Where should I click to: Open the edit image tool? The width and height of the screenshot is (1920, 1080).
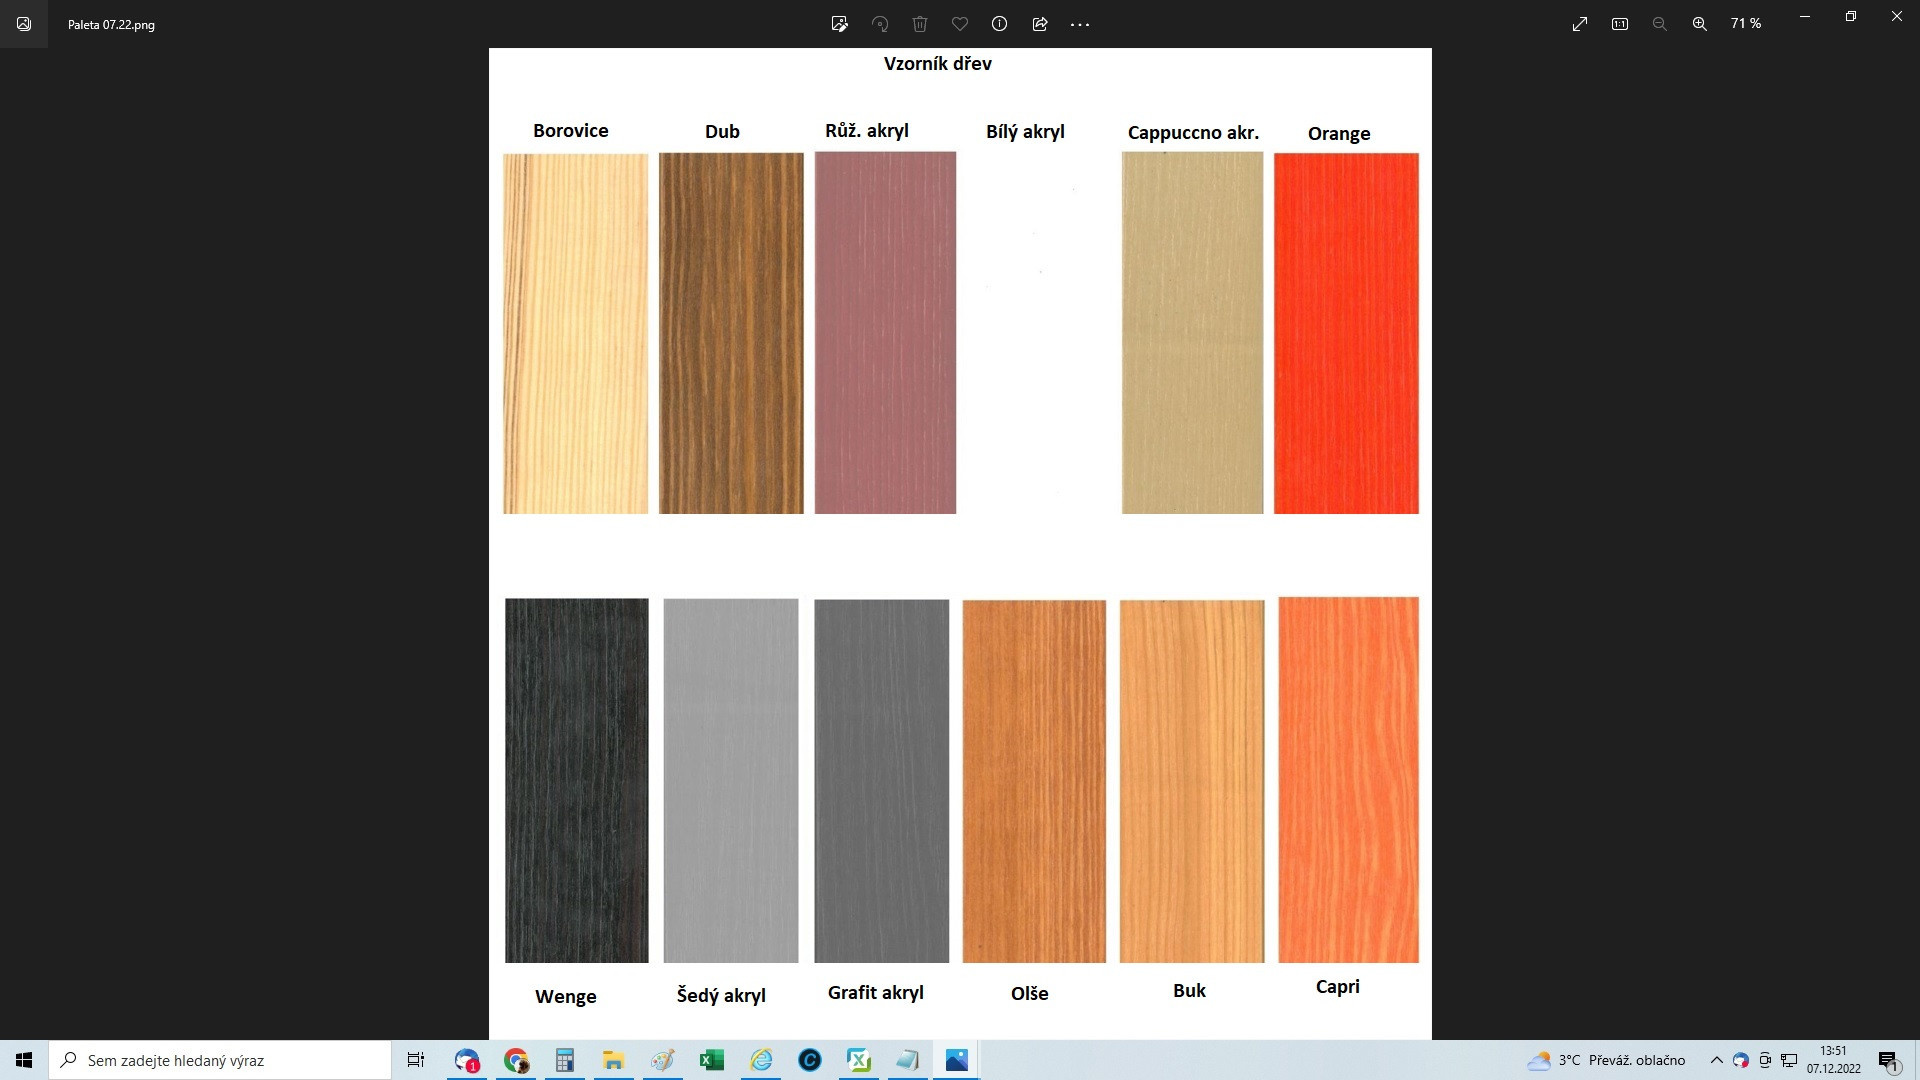coord(839,24)
